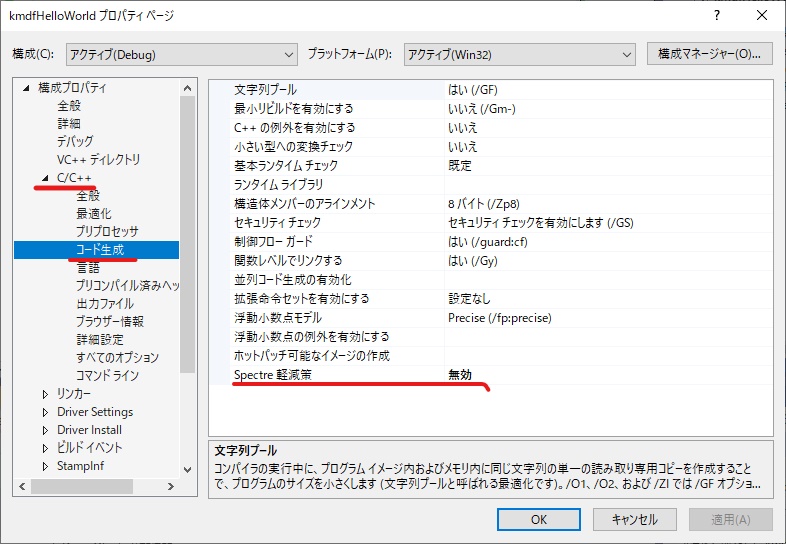The image size is (786, 544).
Task: Select プリコンパイル済みヘッダー in the tree
Action: pyautogui.click(x=127, y=285)
